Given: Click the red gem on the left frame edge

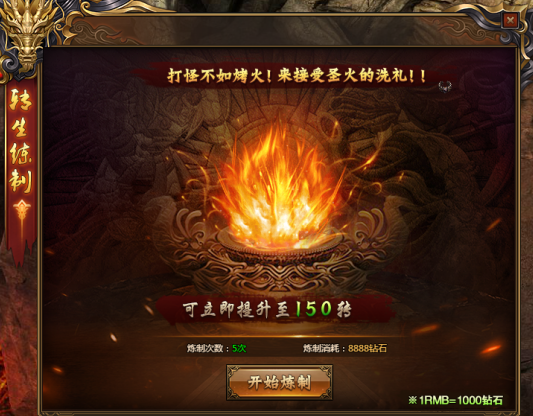Looking at the screenshot, I should (1, 75).
